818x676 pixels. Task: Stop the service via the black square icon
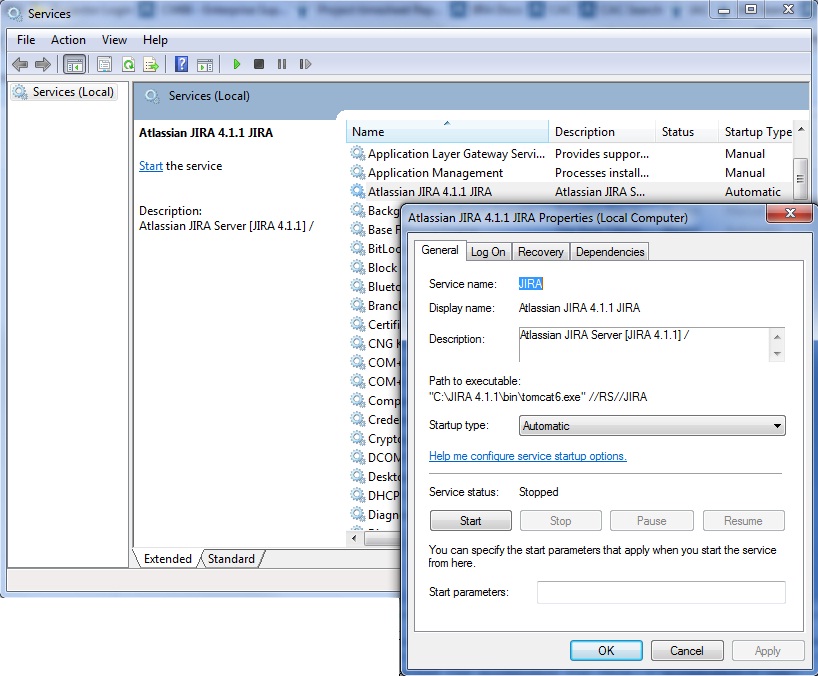[x=260, y=64]
